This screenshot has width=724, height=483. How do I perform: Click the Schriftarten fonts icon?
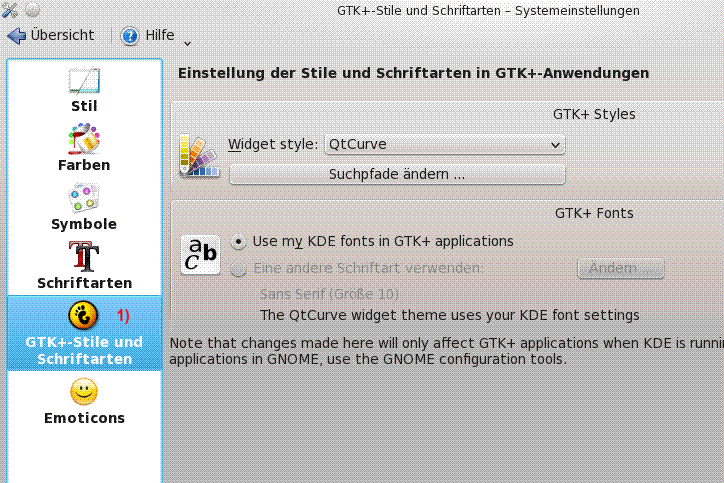click(x=84, y=257)
